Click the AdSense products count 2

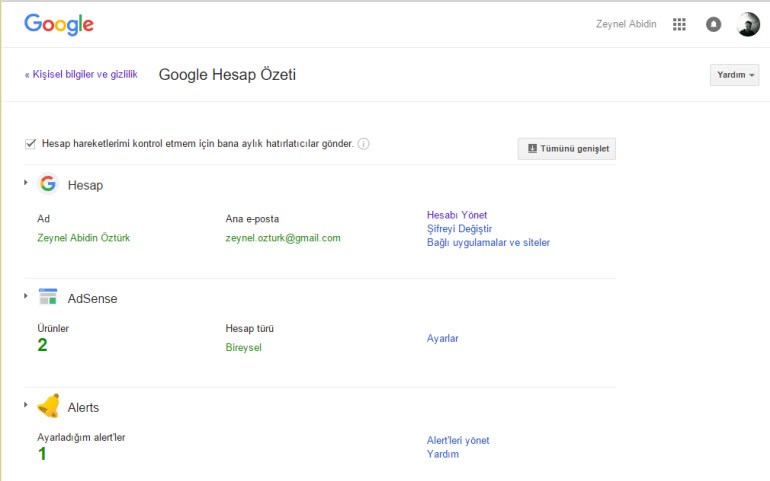(42, 345)
